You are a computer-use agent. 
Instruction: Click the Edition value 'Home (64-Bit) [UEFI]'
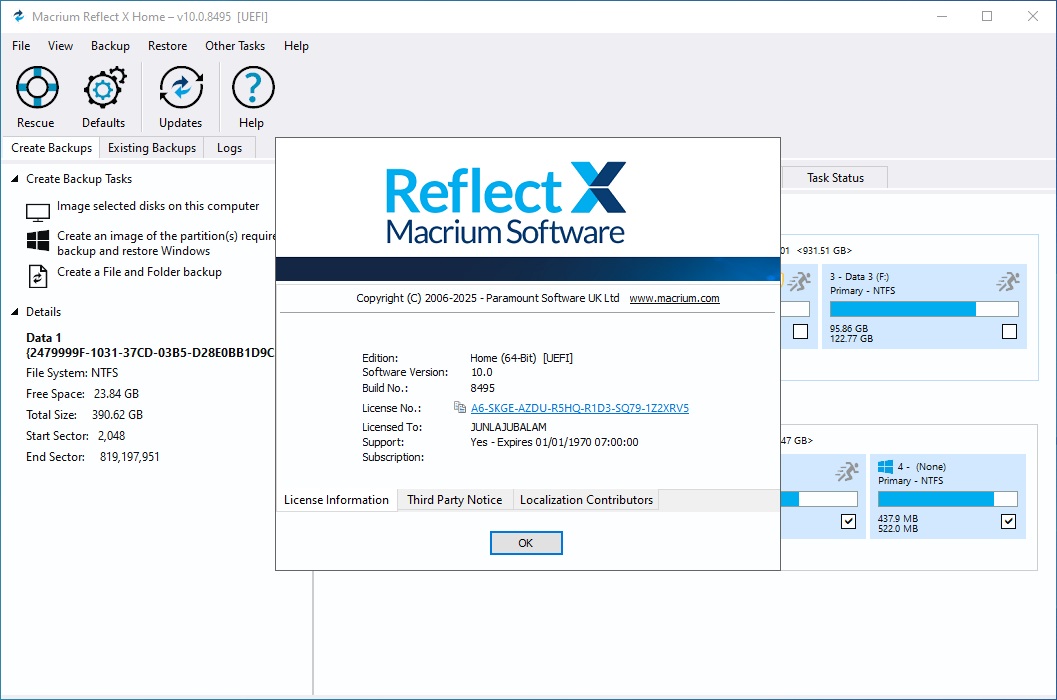tap(522, 358)
